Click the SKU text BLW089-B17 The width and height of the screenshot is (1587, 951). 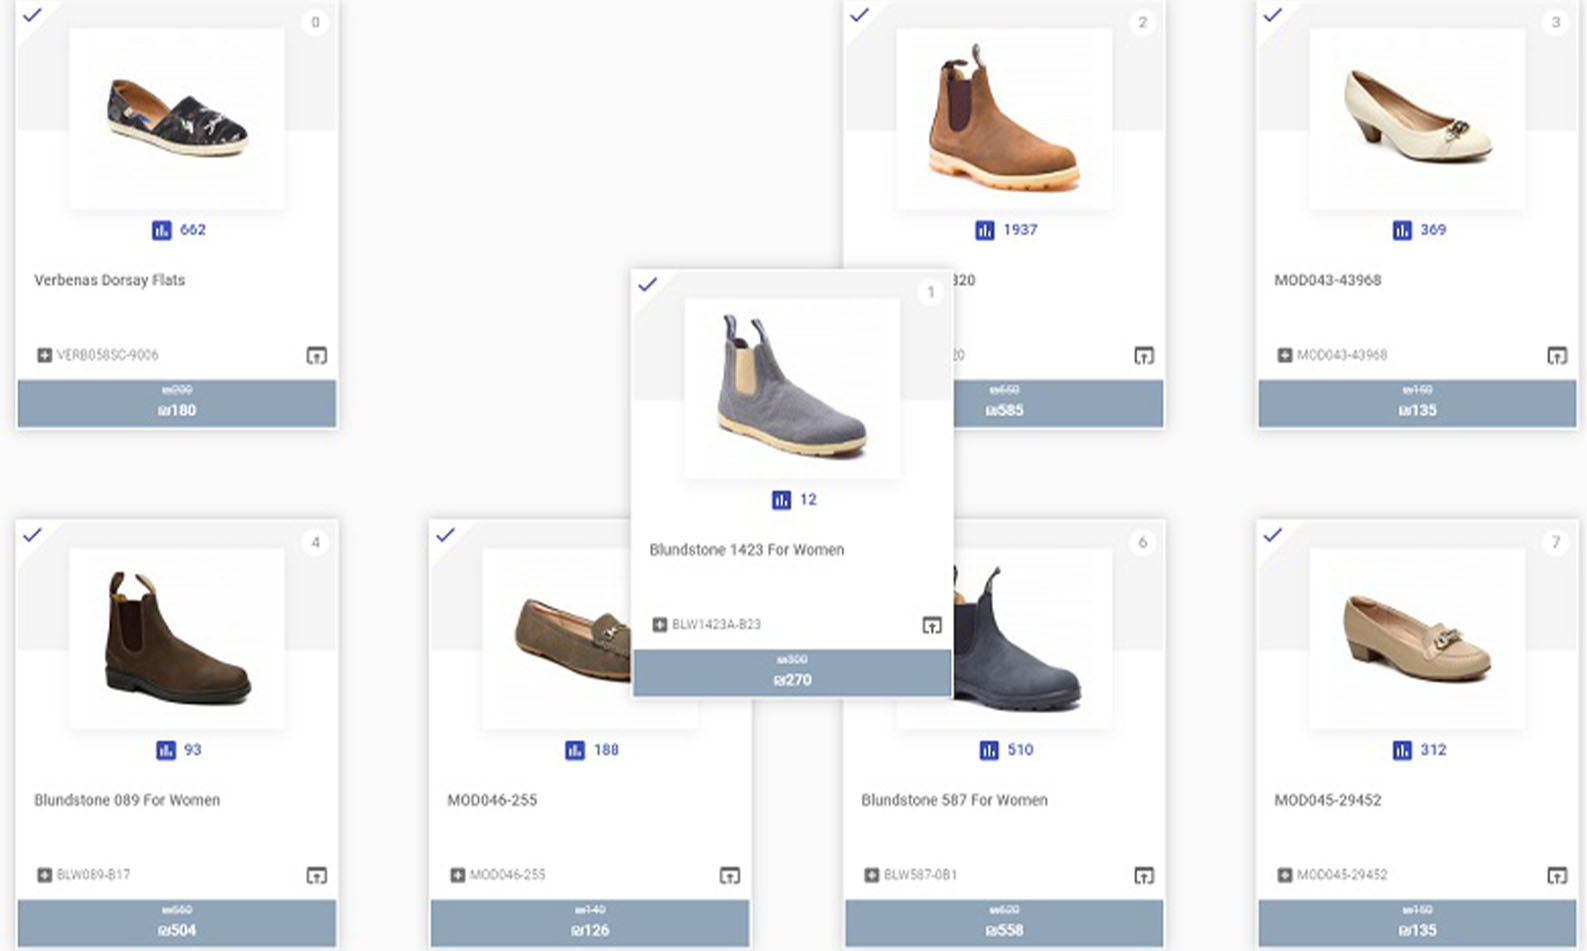93,875
